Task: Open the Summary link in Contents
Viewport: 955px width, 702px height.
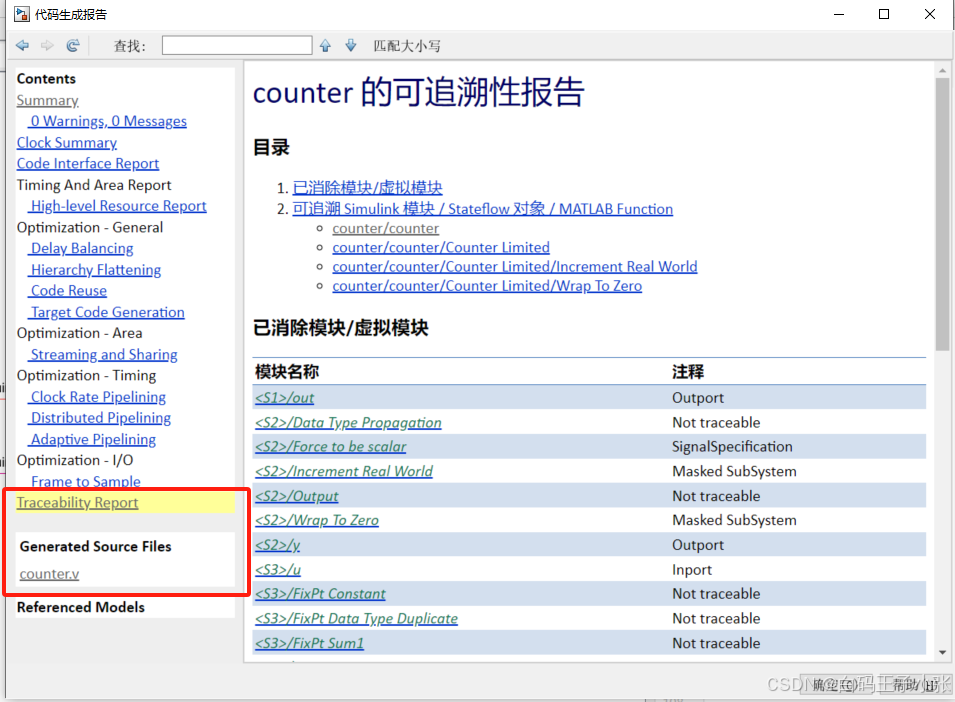Action: click(x=48, y=100)
